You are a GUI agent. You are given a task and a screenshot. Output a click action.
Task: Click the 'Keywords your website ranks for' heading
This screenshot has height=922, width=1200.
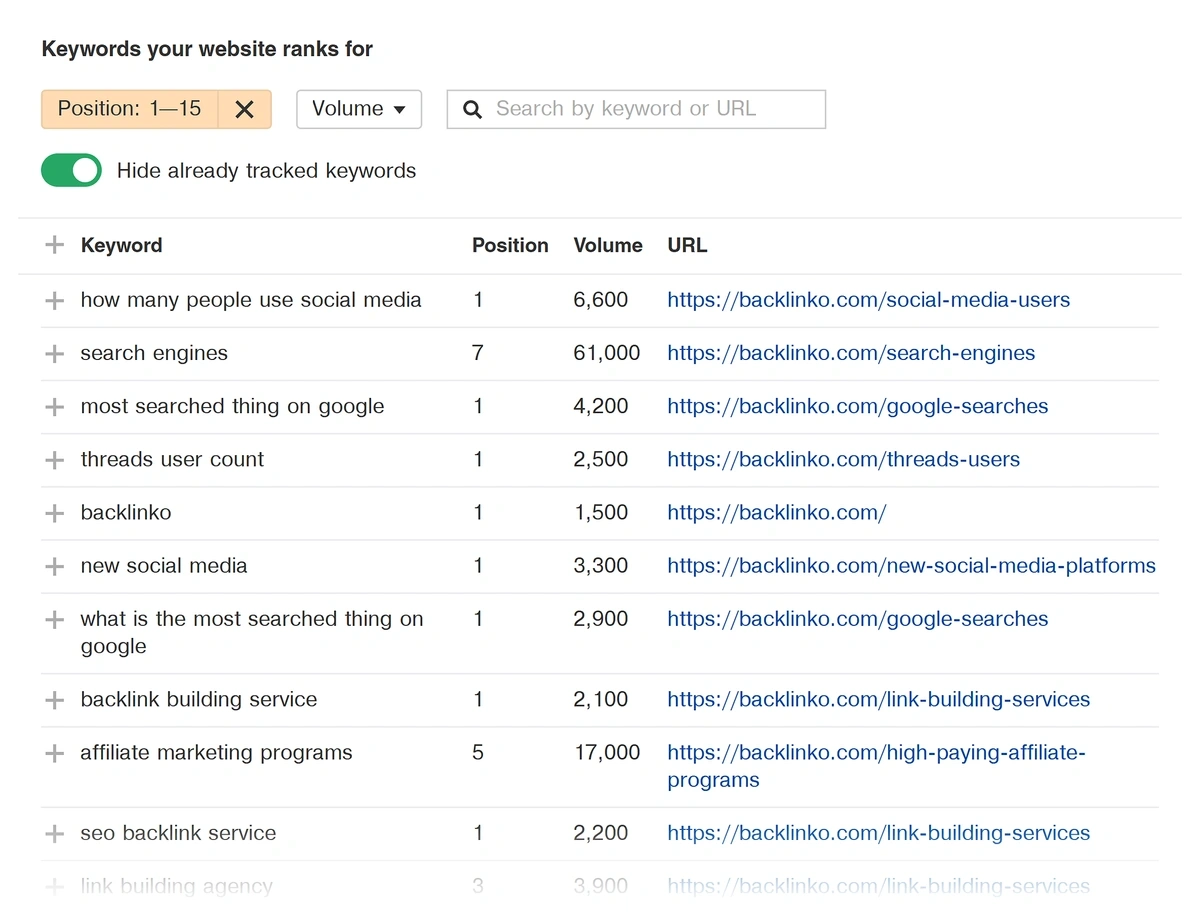pyautogui.click(x=207, y=49)
